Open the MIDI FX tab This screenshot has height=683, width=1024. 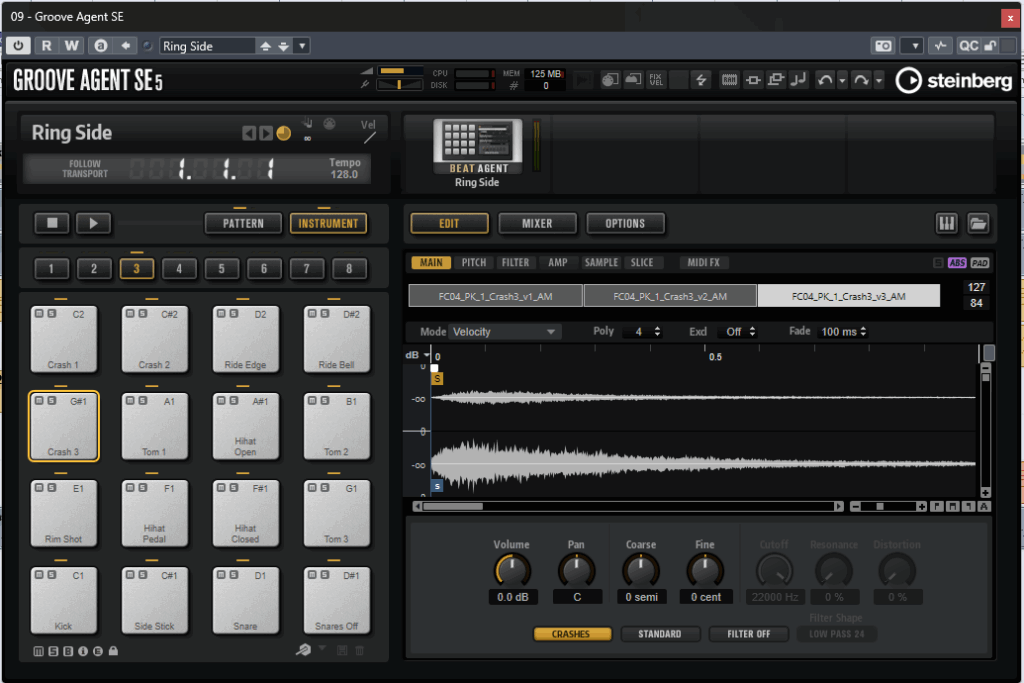click(x=705, y=263)
